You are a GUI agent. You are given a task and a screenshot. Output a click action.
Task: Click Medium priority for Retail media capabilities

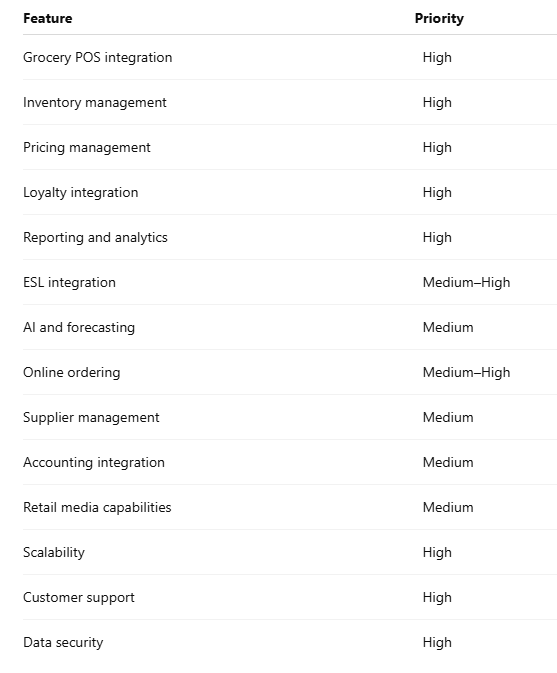click(448, 507)
